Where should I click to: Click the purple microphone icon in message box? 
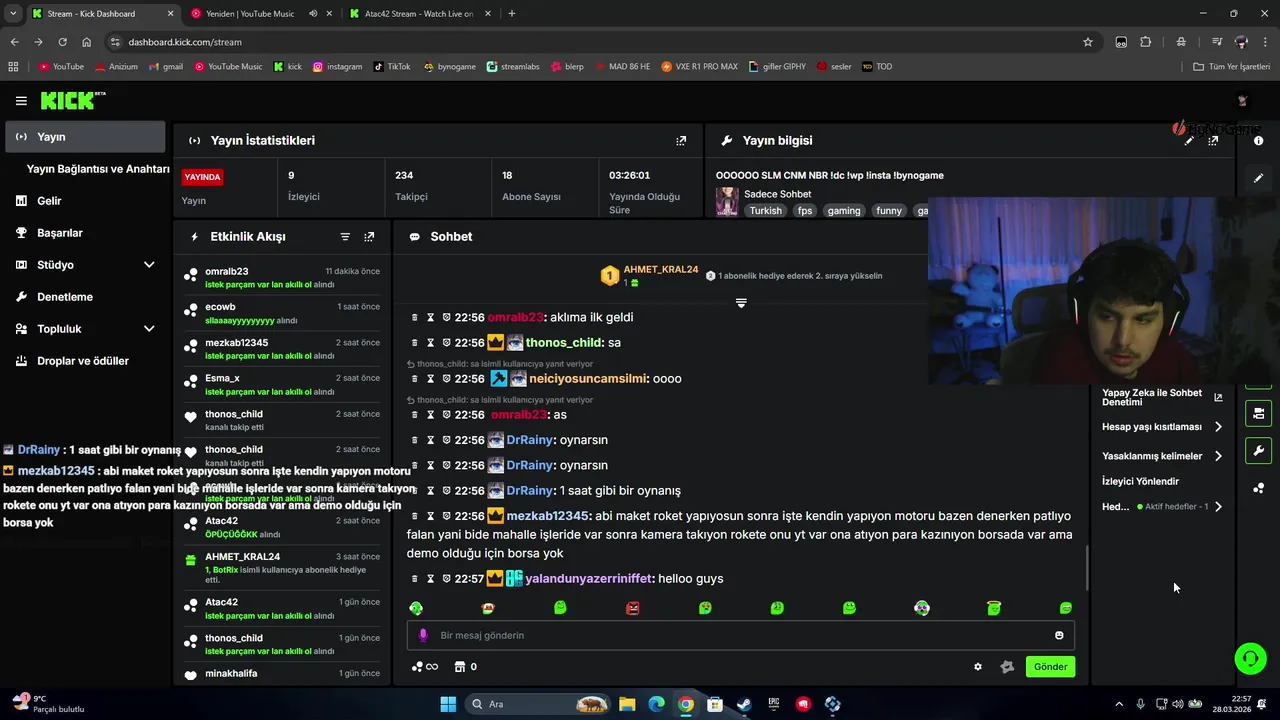[423, 635]
